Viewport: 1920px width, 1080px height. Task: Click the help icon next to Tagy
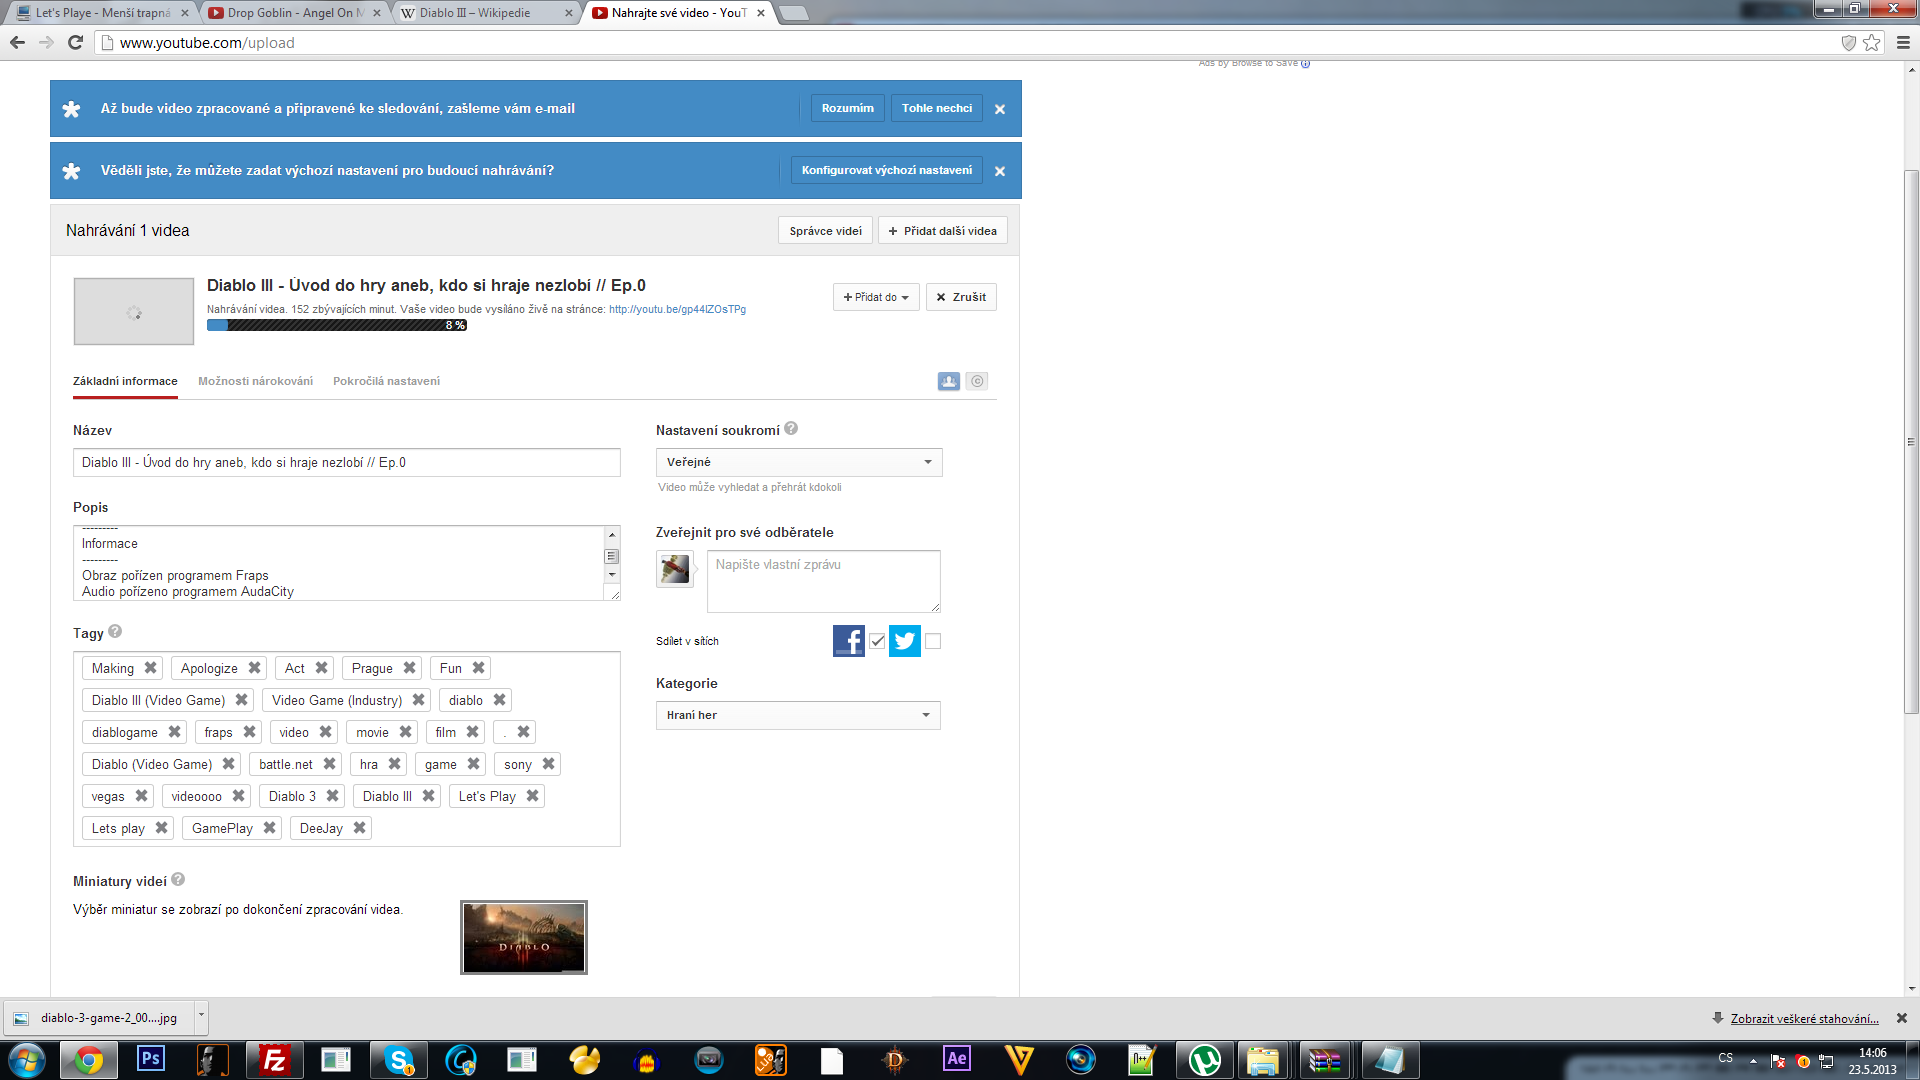coord(115,632)
